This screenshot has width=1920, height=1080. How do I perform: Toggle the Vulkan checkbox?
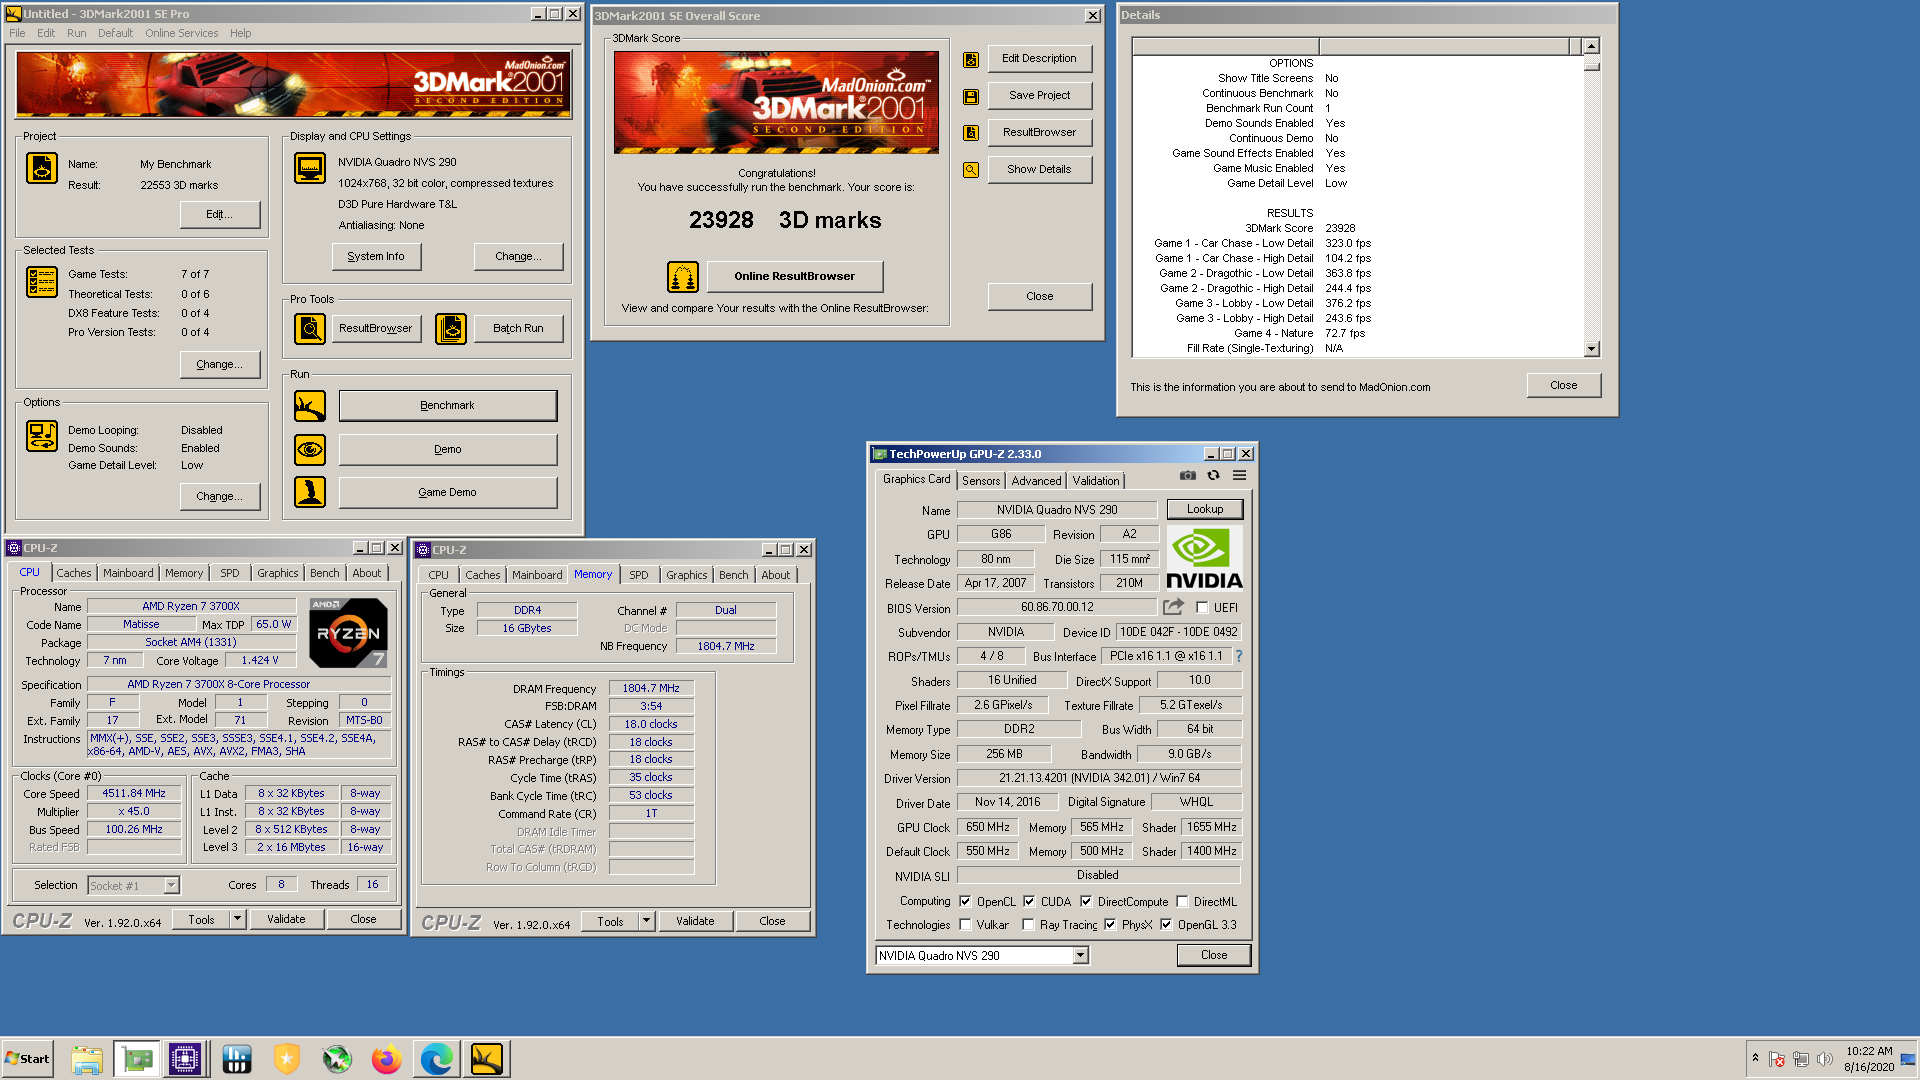coord(966,925)
